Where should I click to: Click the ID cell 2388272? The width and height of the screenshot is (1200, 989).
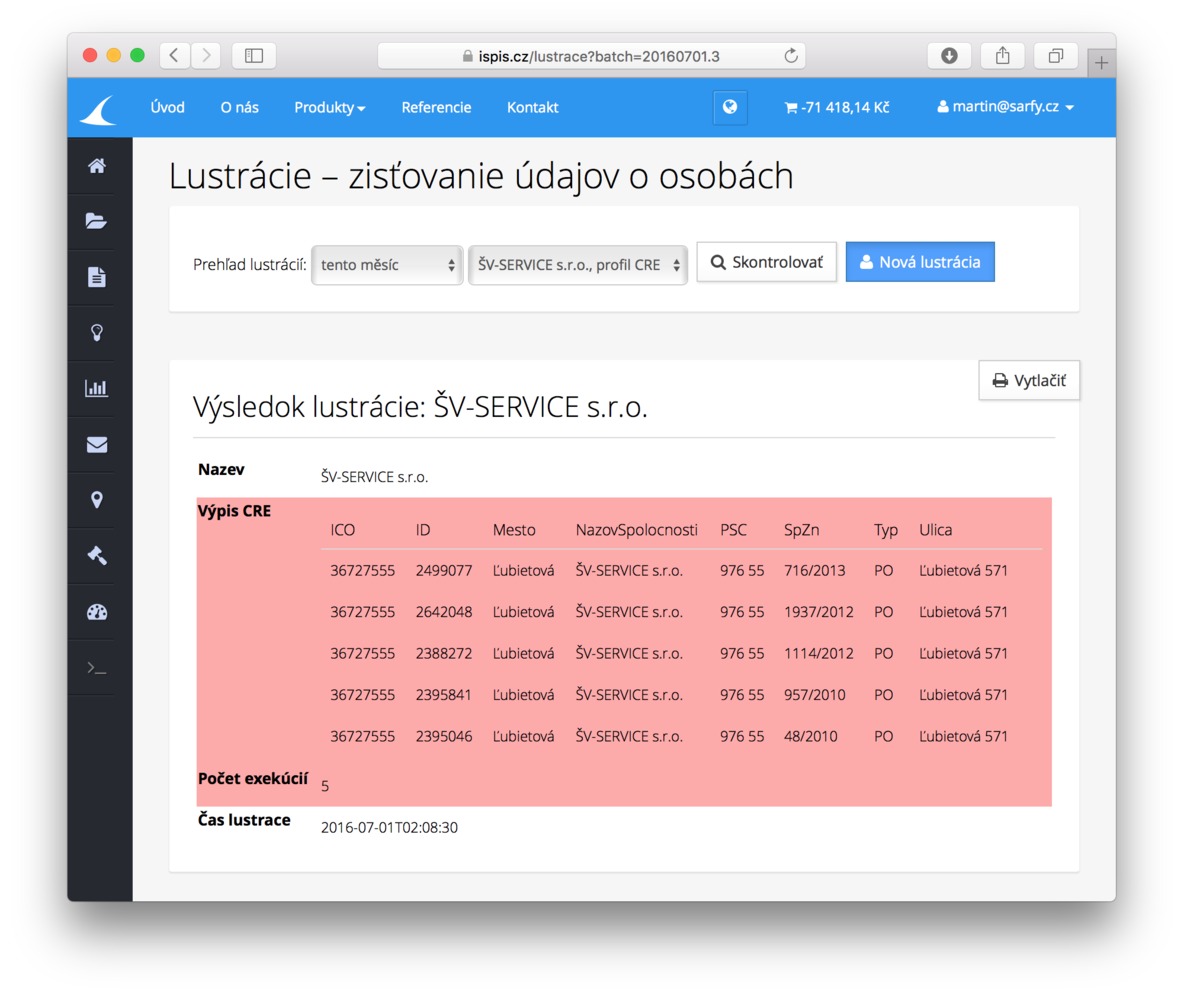444,653
